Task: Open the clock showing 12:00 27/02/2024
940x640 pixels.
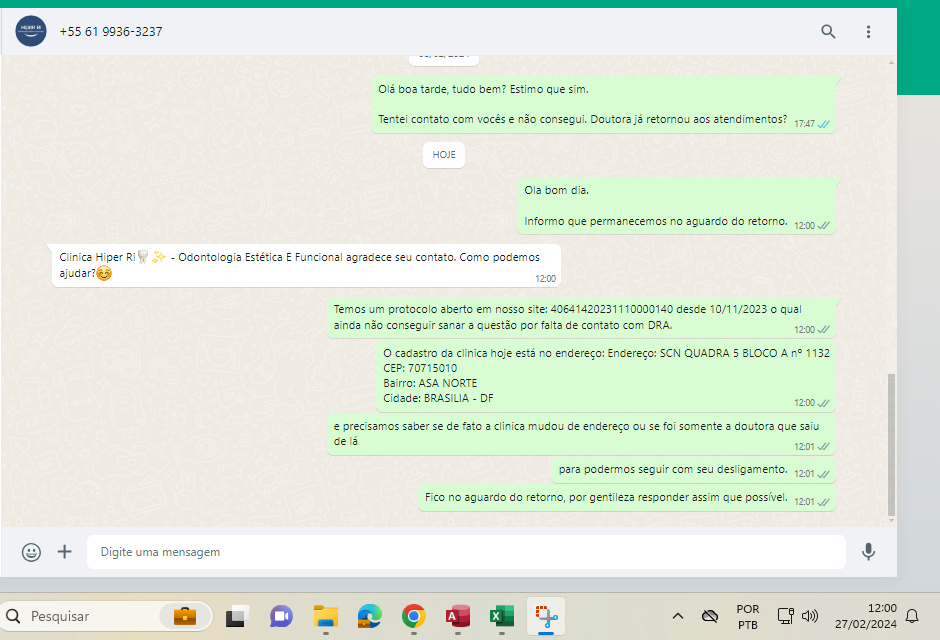Action: 866,616
